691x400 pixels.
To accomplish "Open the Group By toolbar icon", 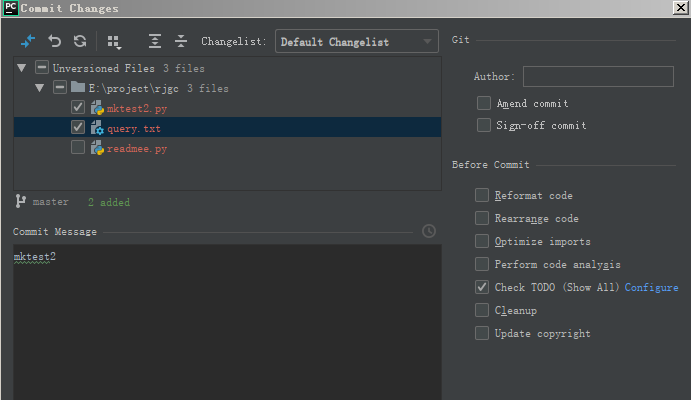I will tap(114, 42).
